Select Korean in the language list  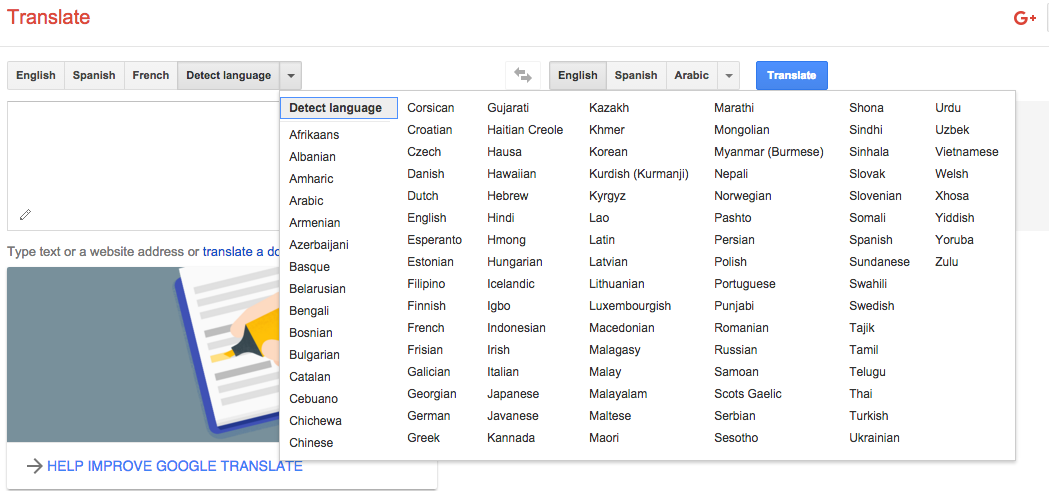(x=608, y=152)
